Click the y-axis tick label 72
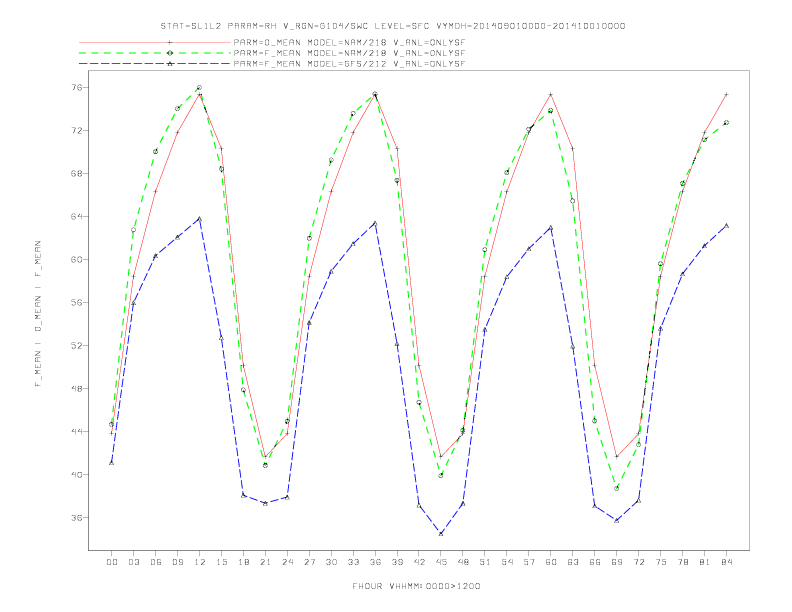 76,130
